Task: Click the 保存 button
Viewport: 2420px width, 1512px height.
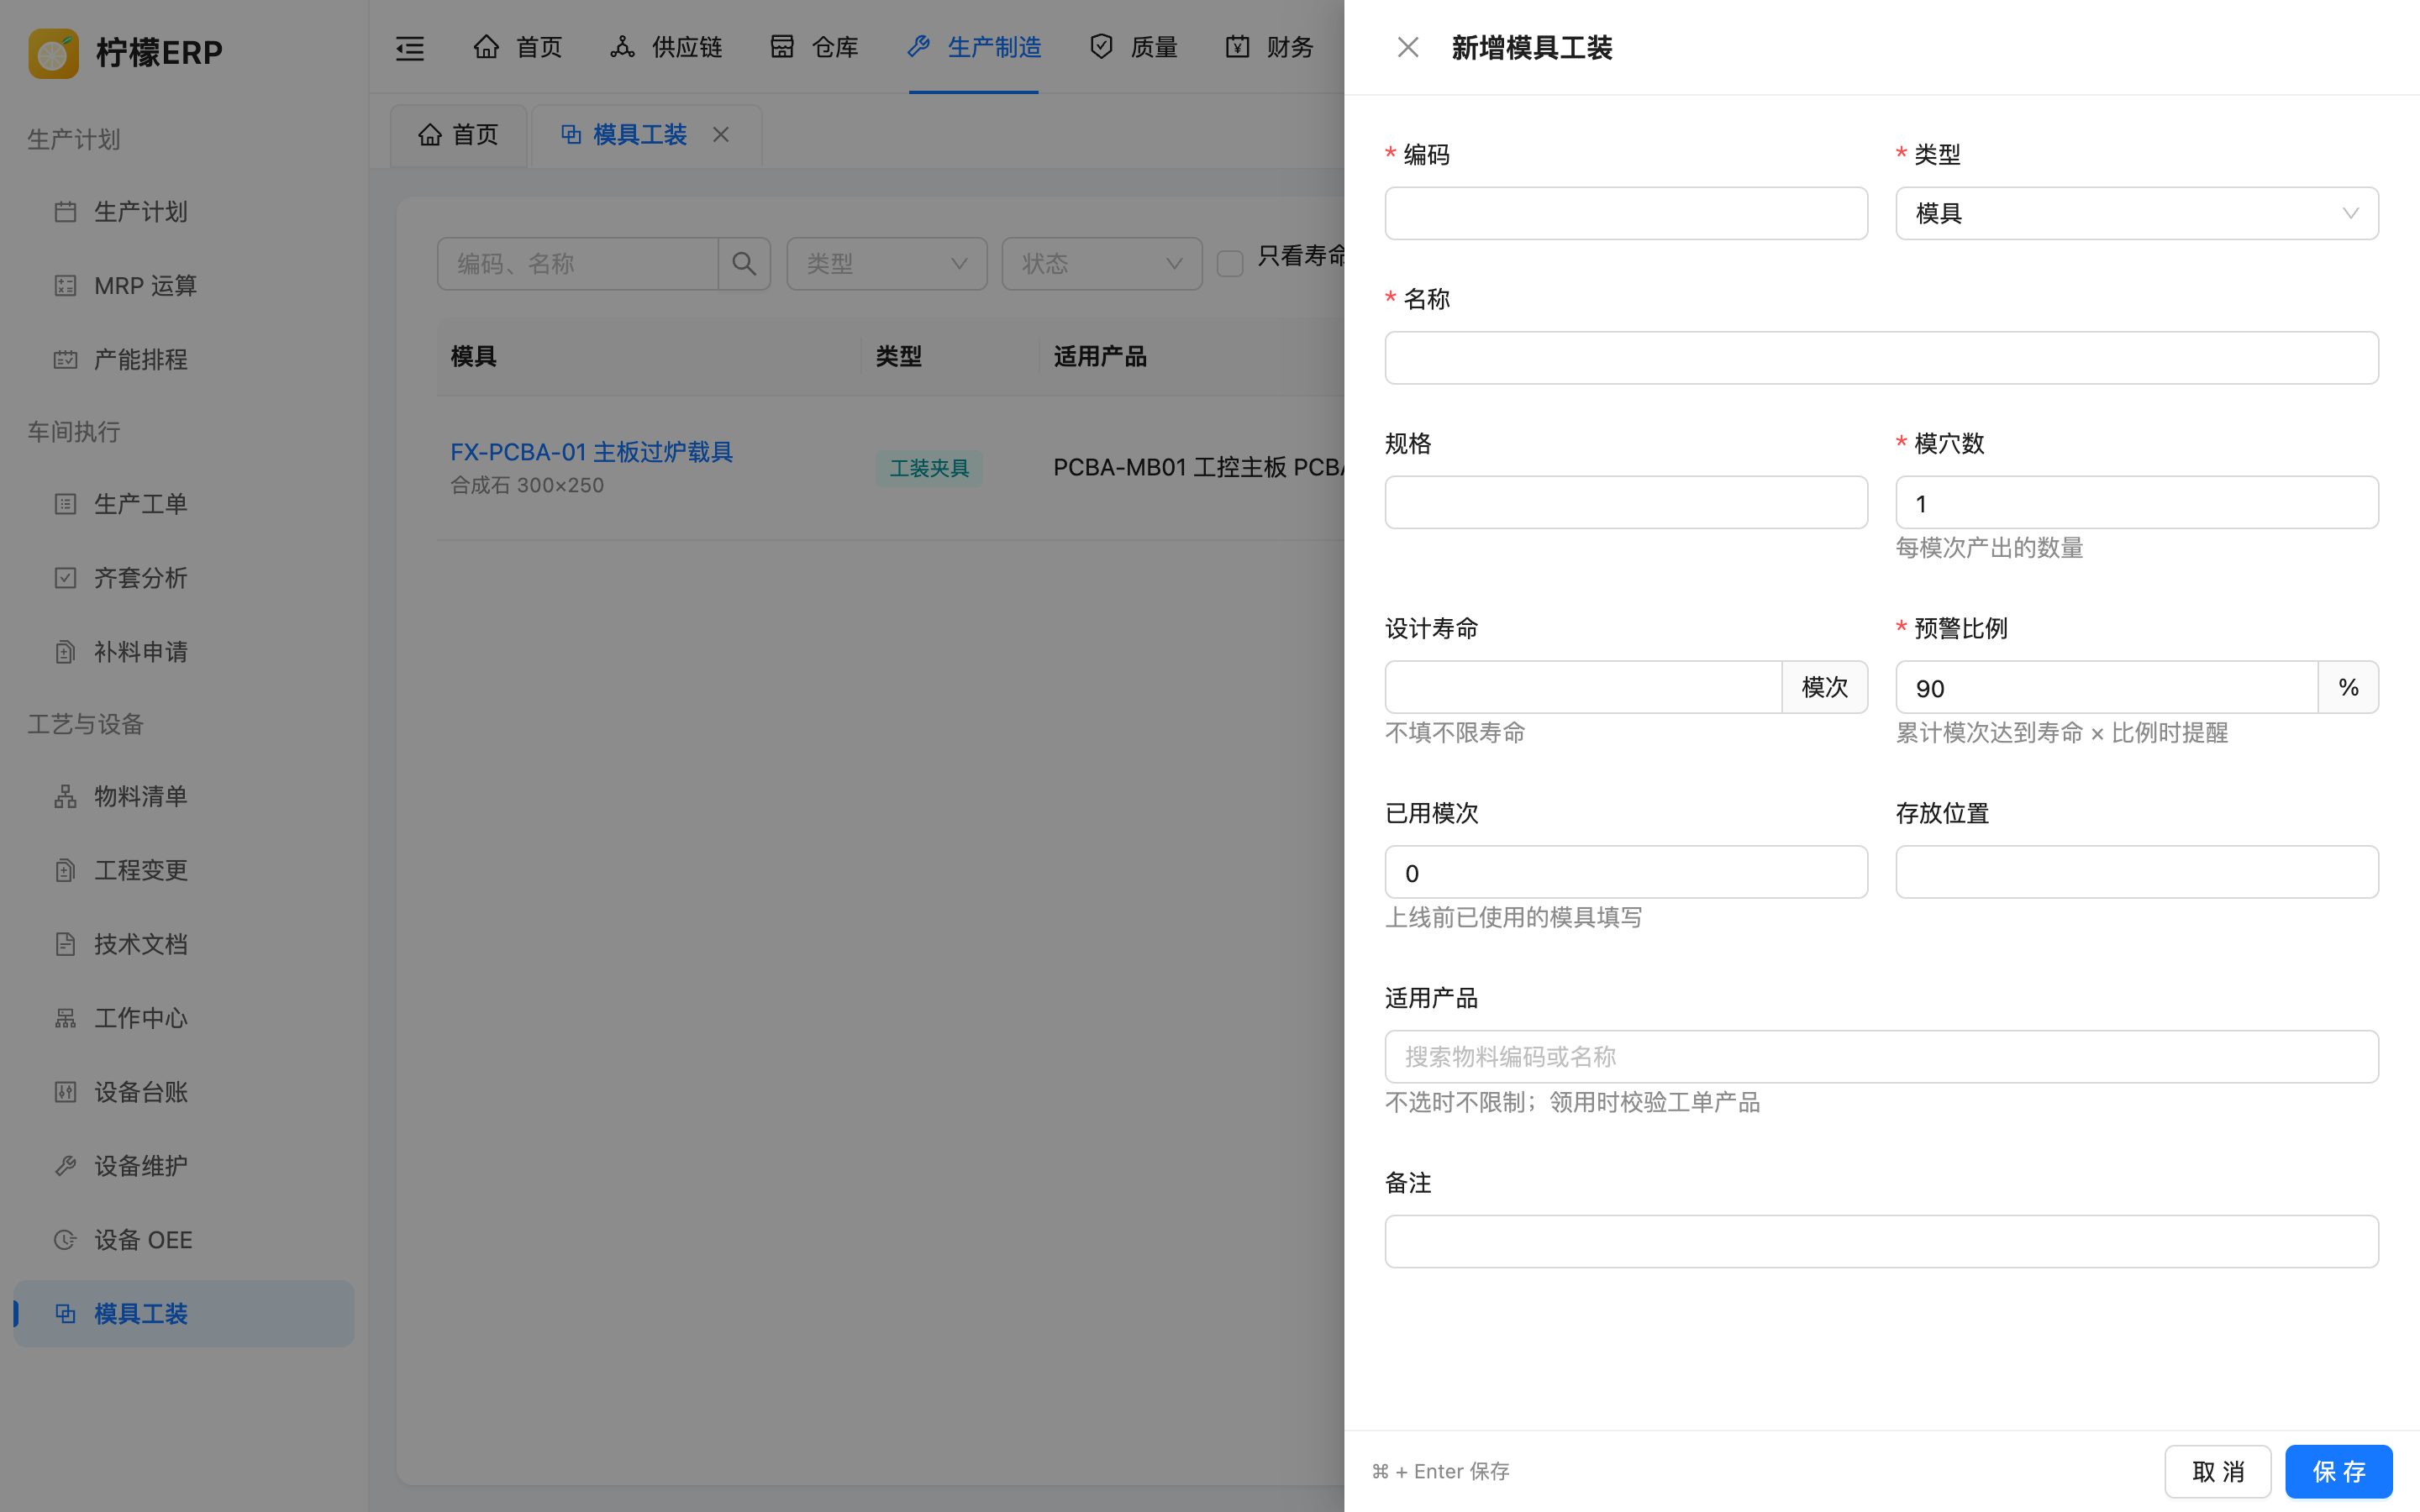Action: pos(2338,1471)
